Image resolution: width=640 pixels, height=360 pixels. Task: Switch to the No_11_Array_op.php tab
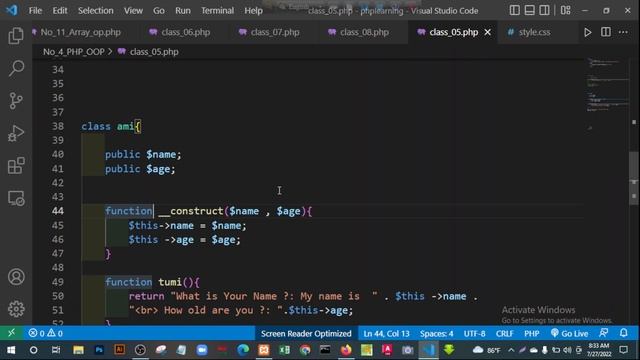(81, 32)
